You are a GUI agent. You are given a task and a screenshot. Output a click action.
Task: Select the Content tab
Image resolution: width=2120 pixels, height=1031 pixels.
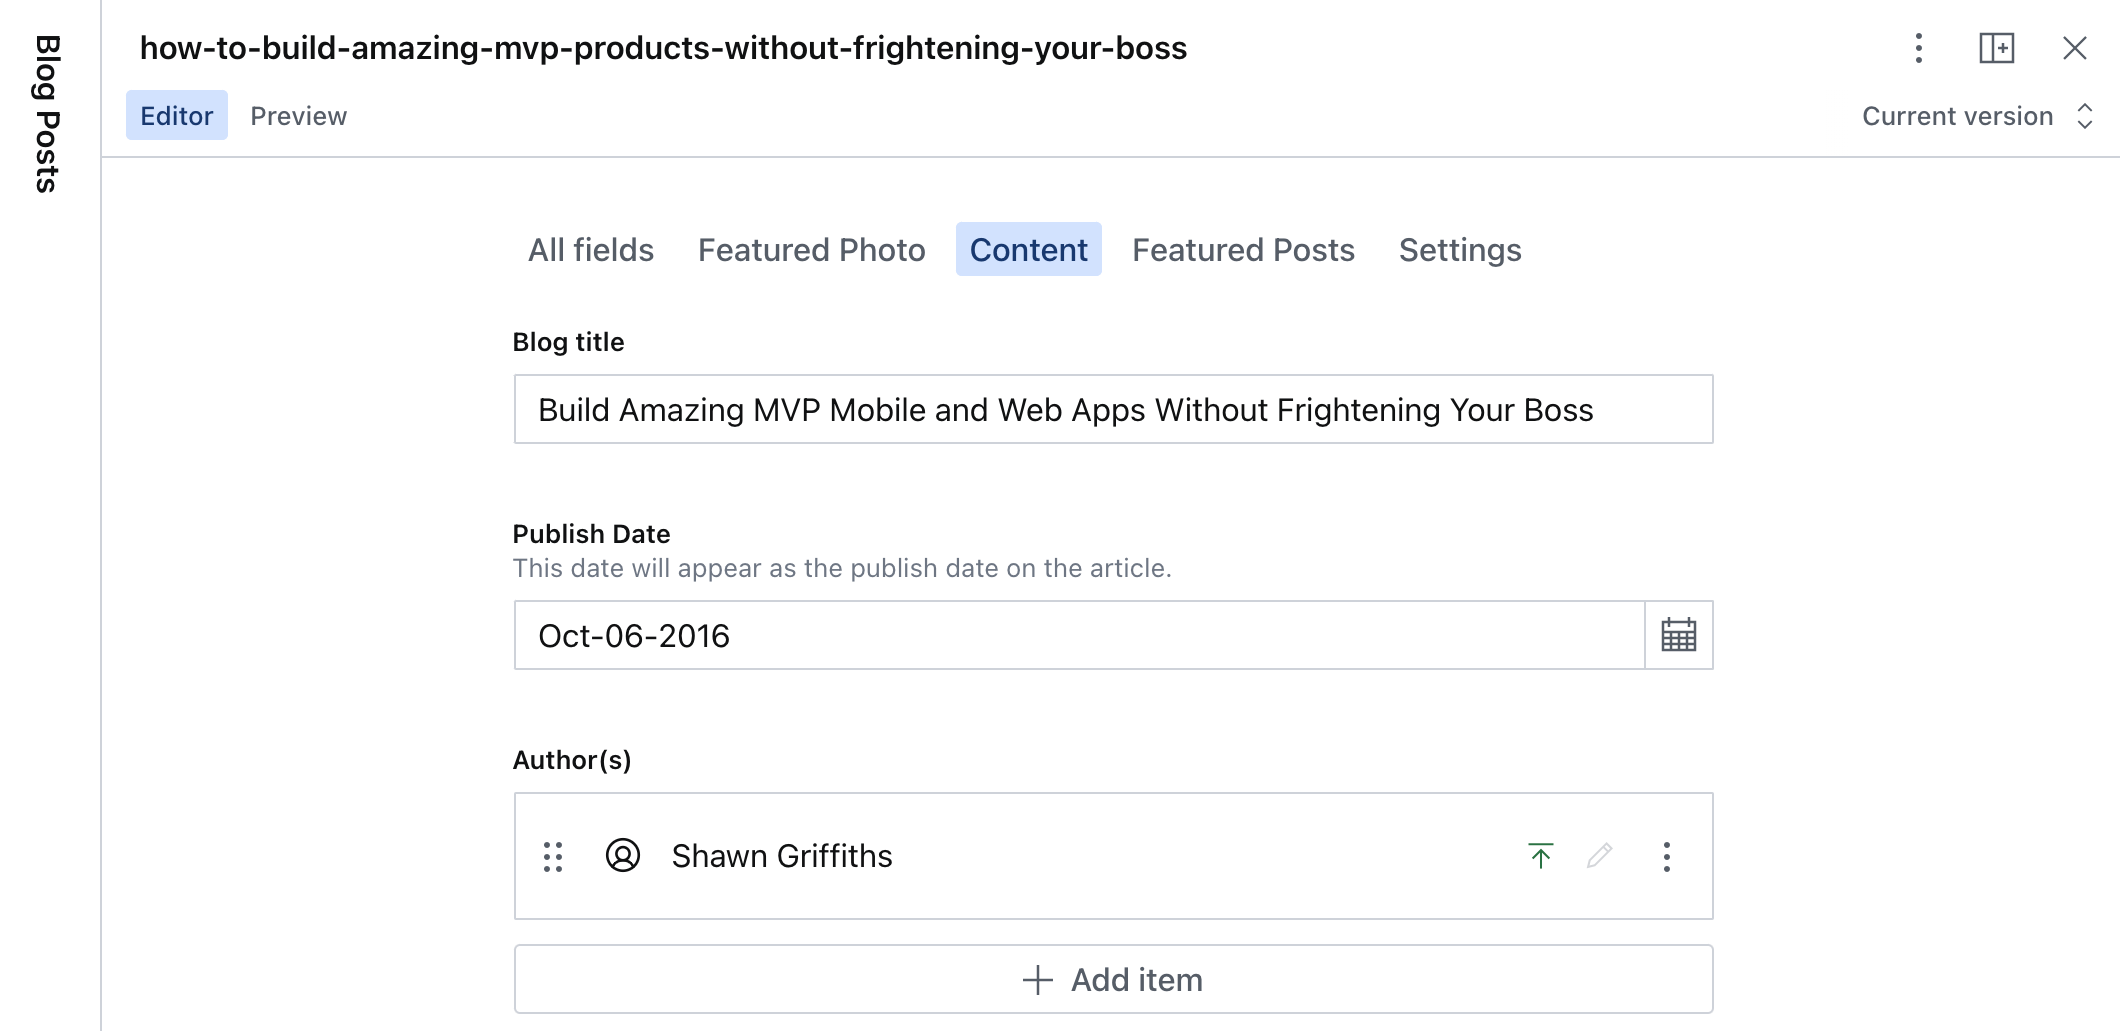[x=1028, y=250]
